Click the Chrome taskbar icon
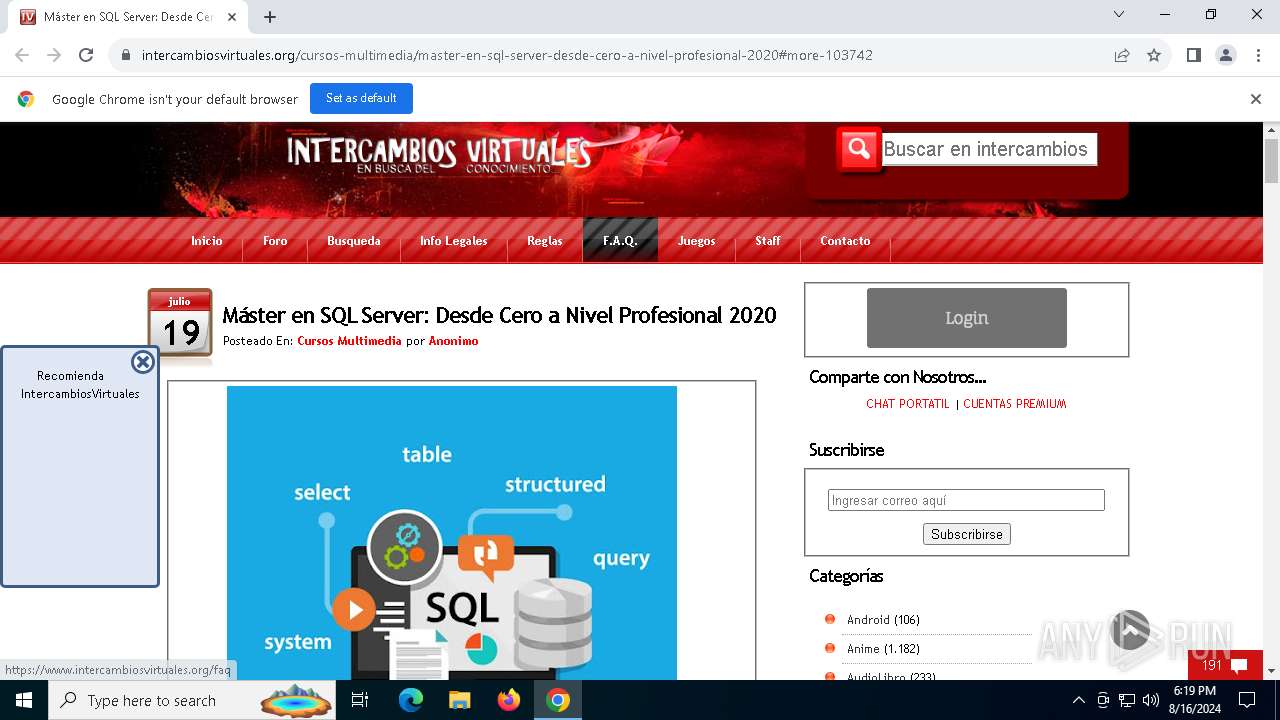 point(558,700)
